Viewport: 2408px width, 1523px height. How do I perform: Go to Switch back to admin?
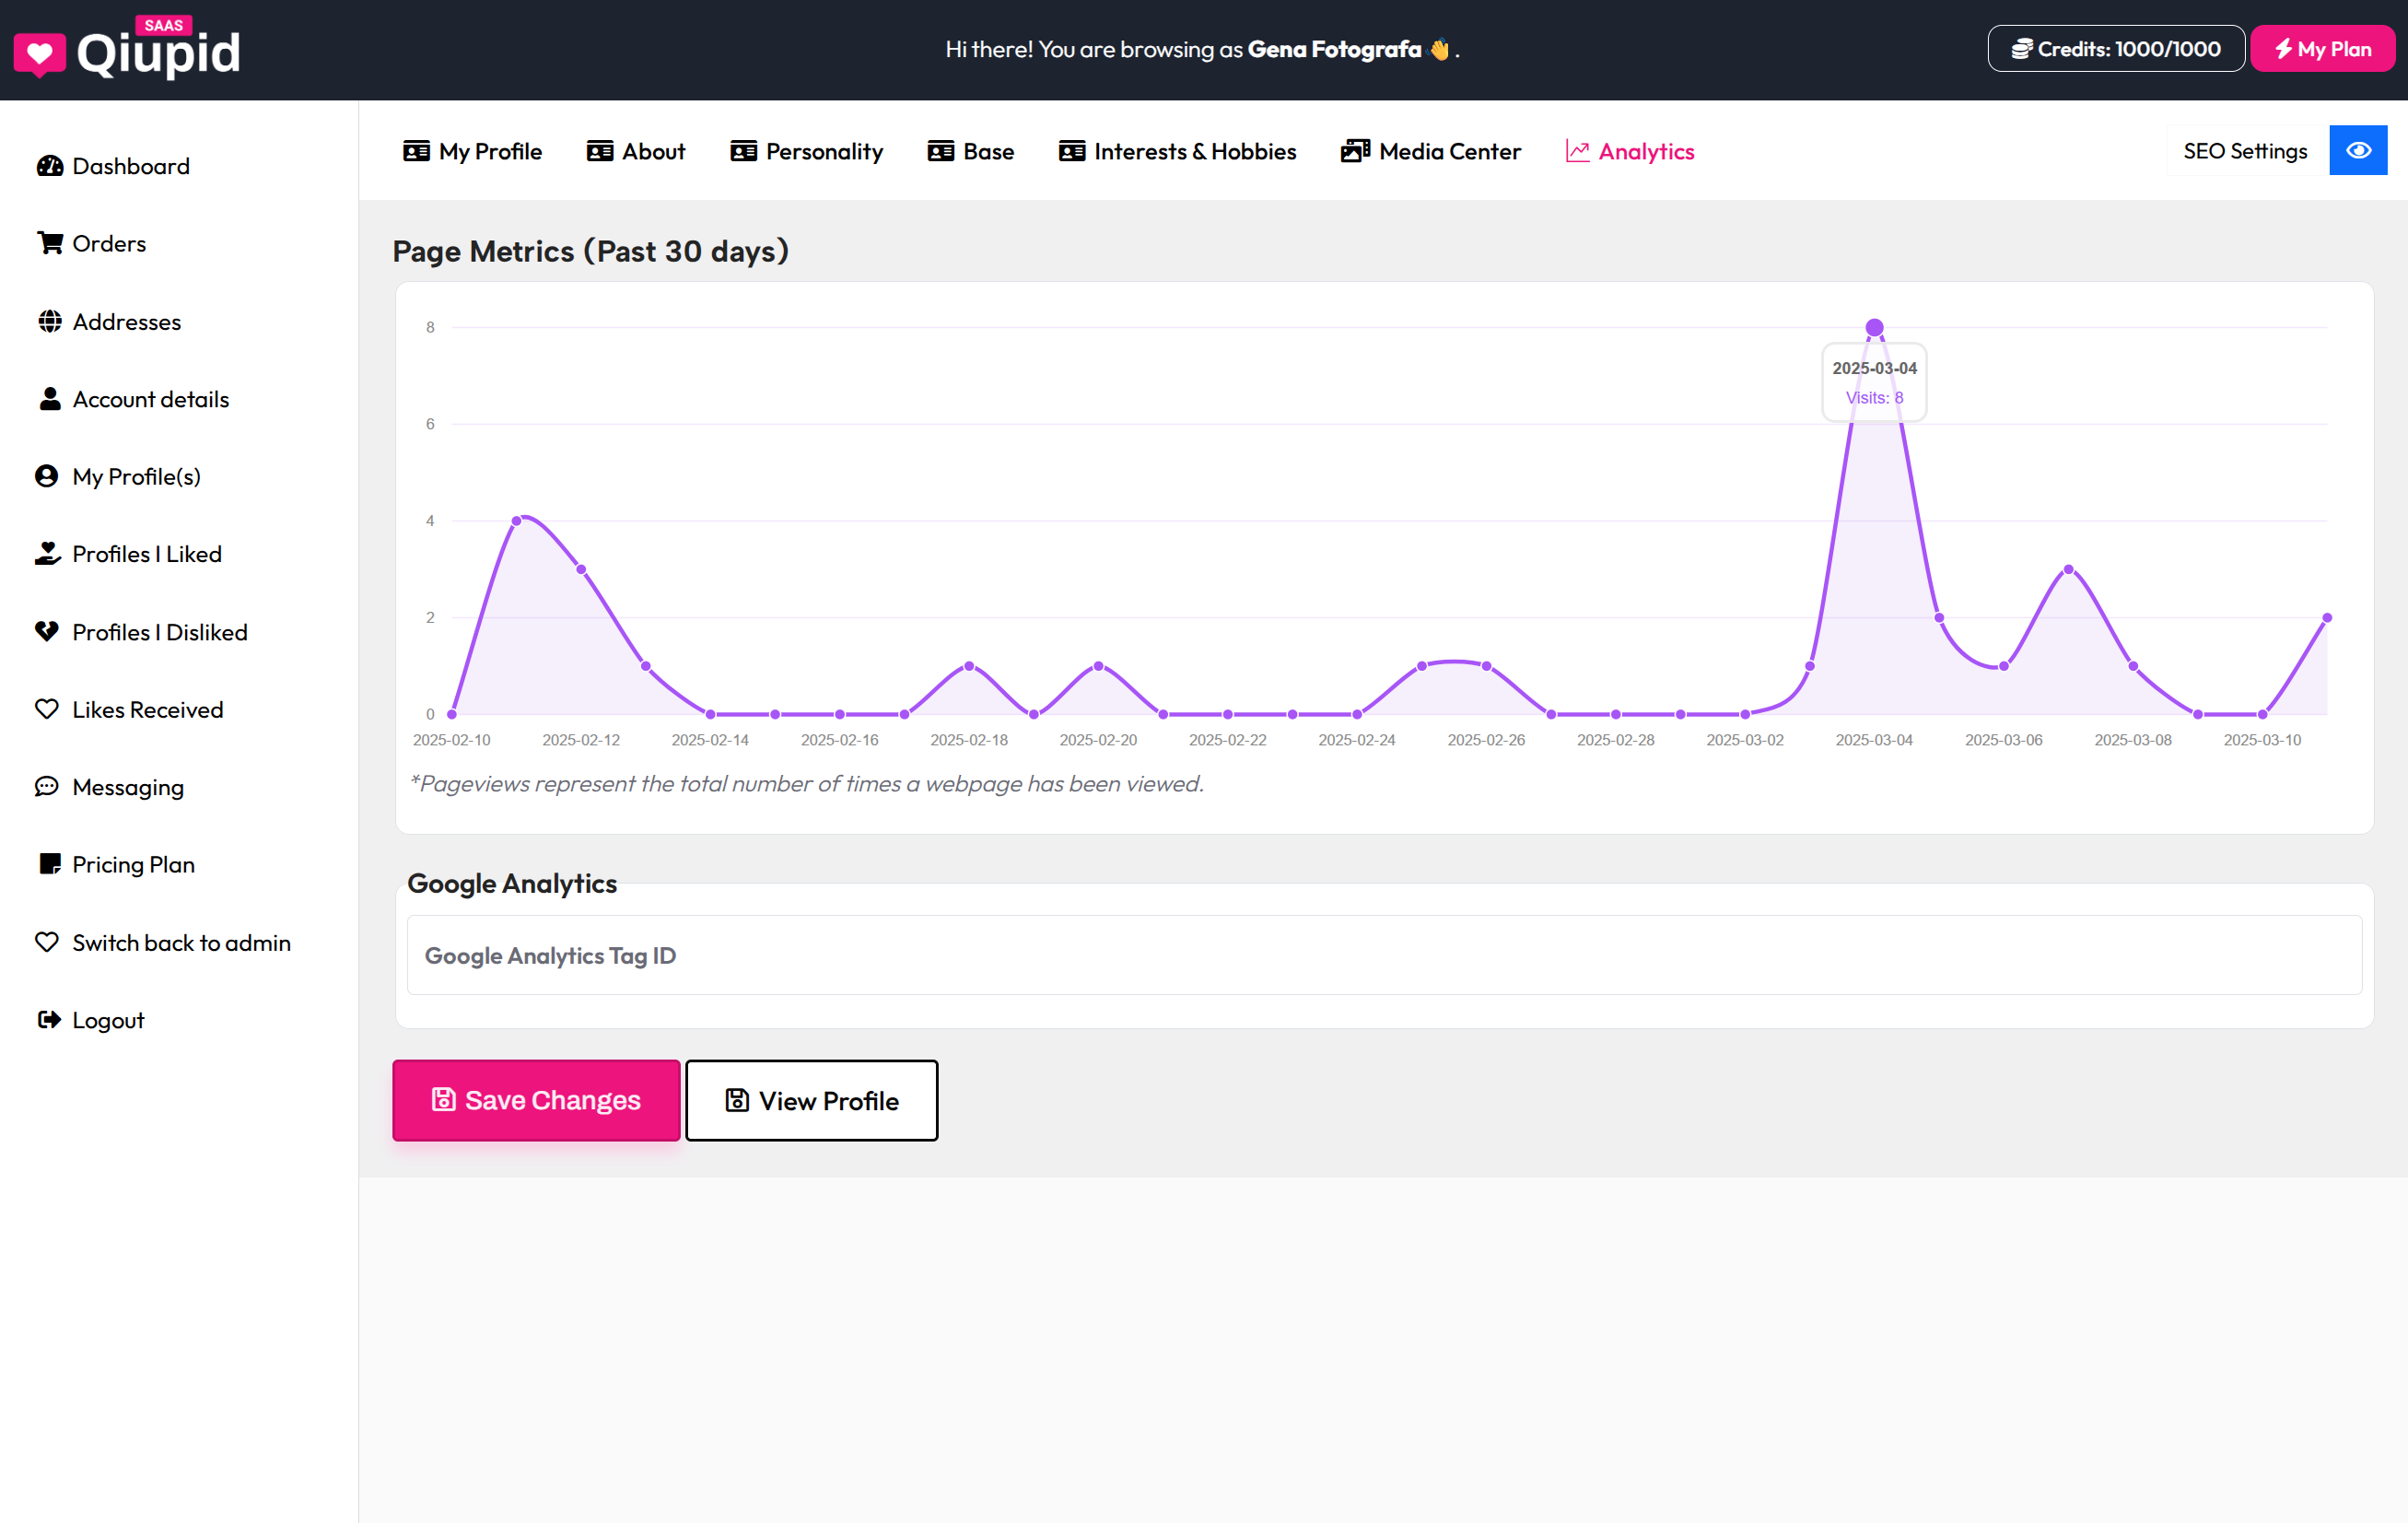coord(180,942)
